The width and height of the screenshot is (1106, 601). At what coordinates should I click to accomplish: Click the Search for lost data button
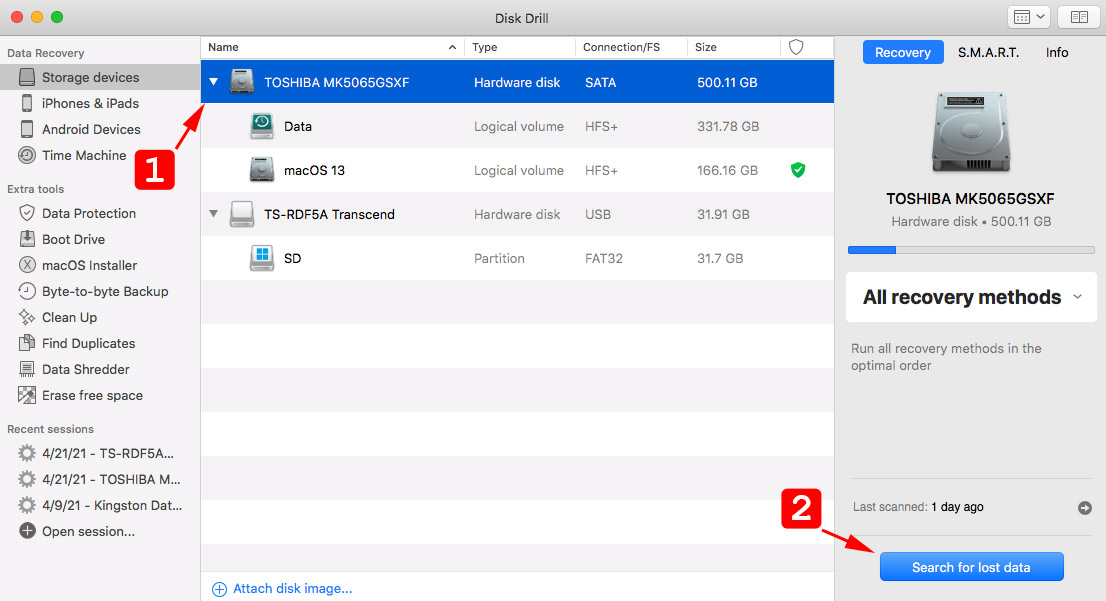pos(971,567)
